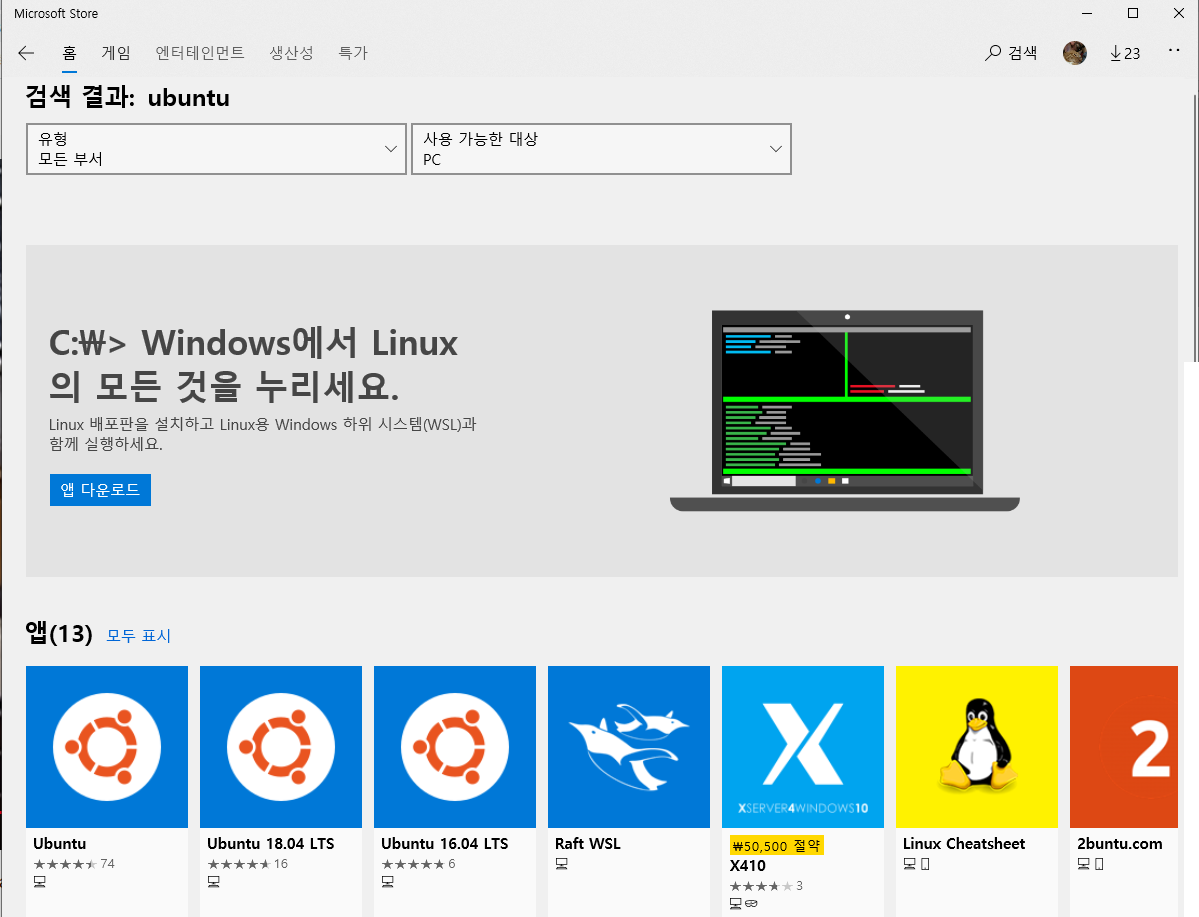Switch to the 홈 tab
This screenshot has height=917, width=1199.
[x=70, y=53]
